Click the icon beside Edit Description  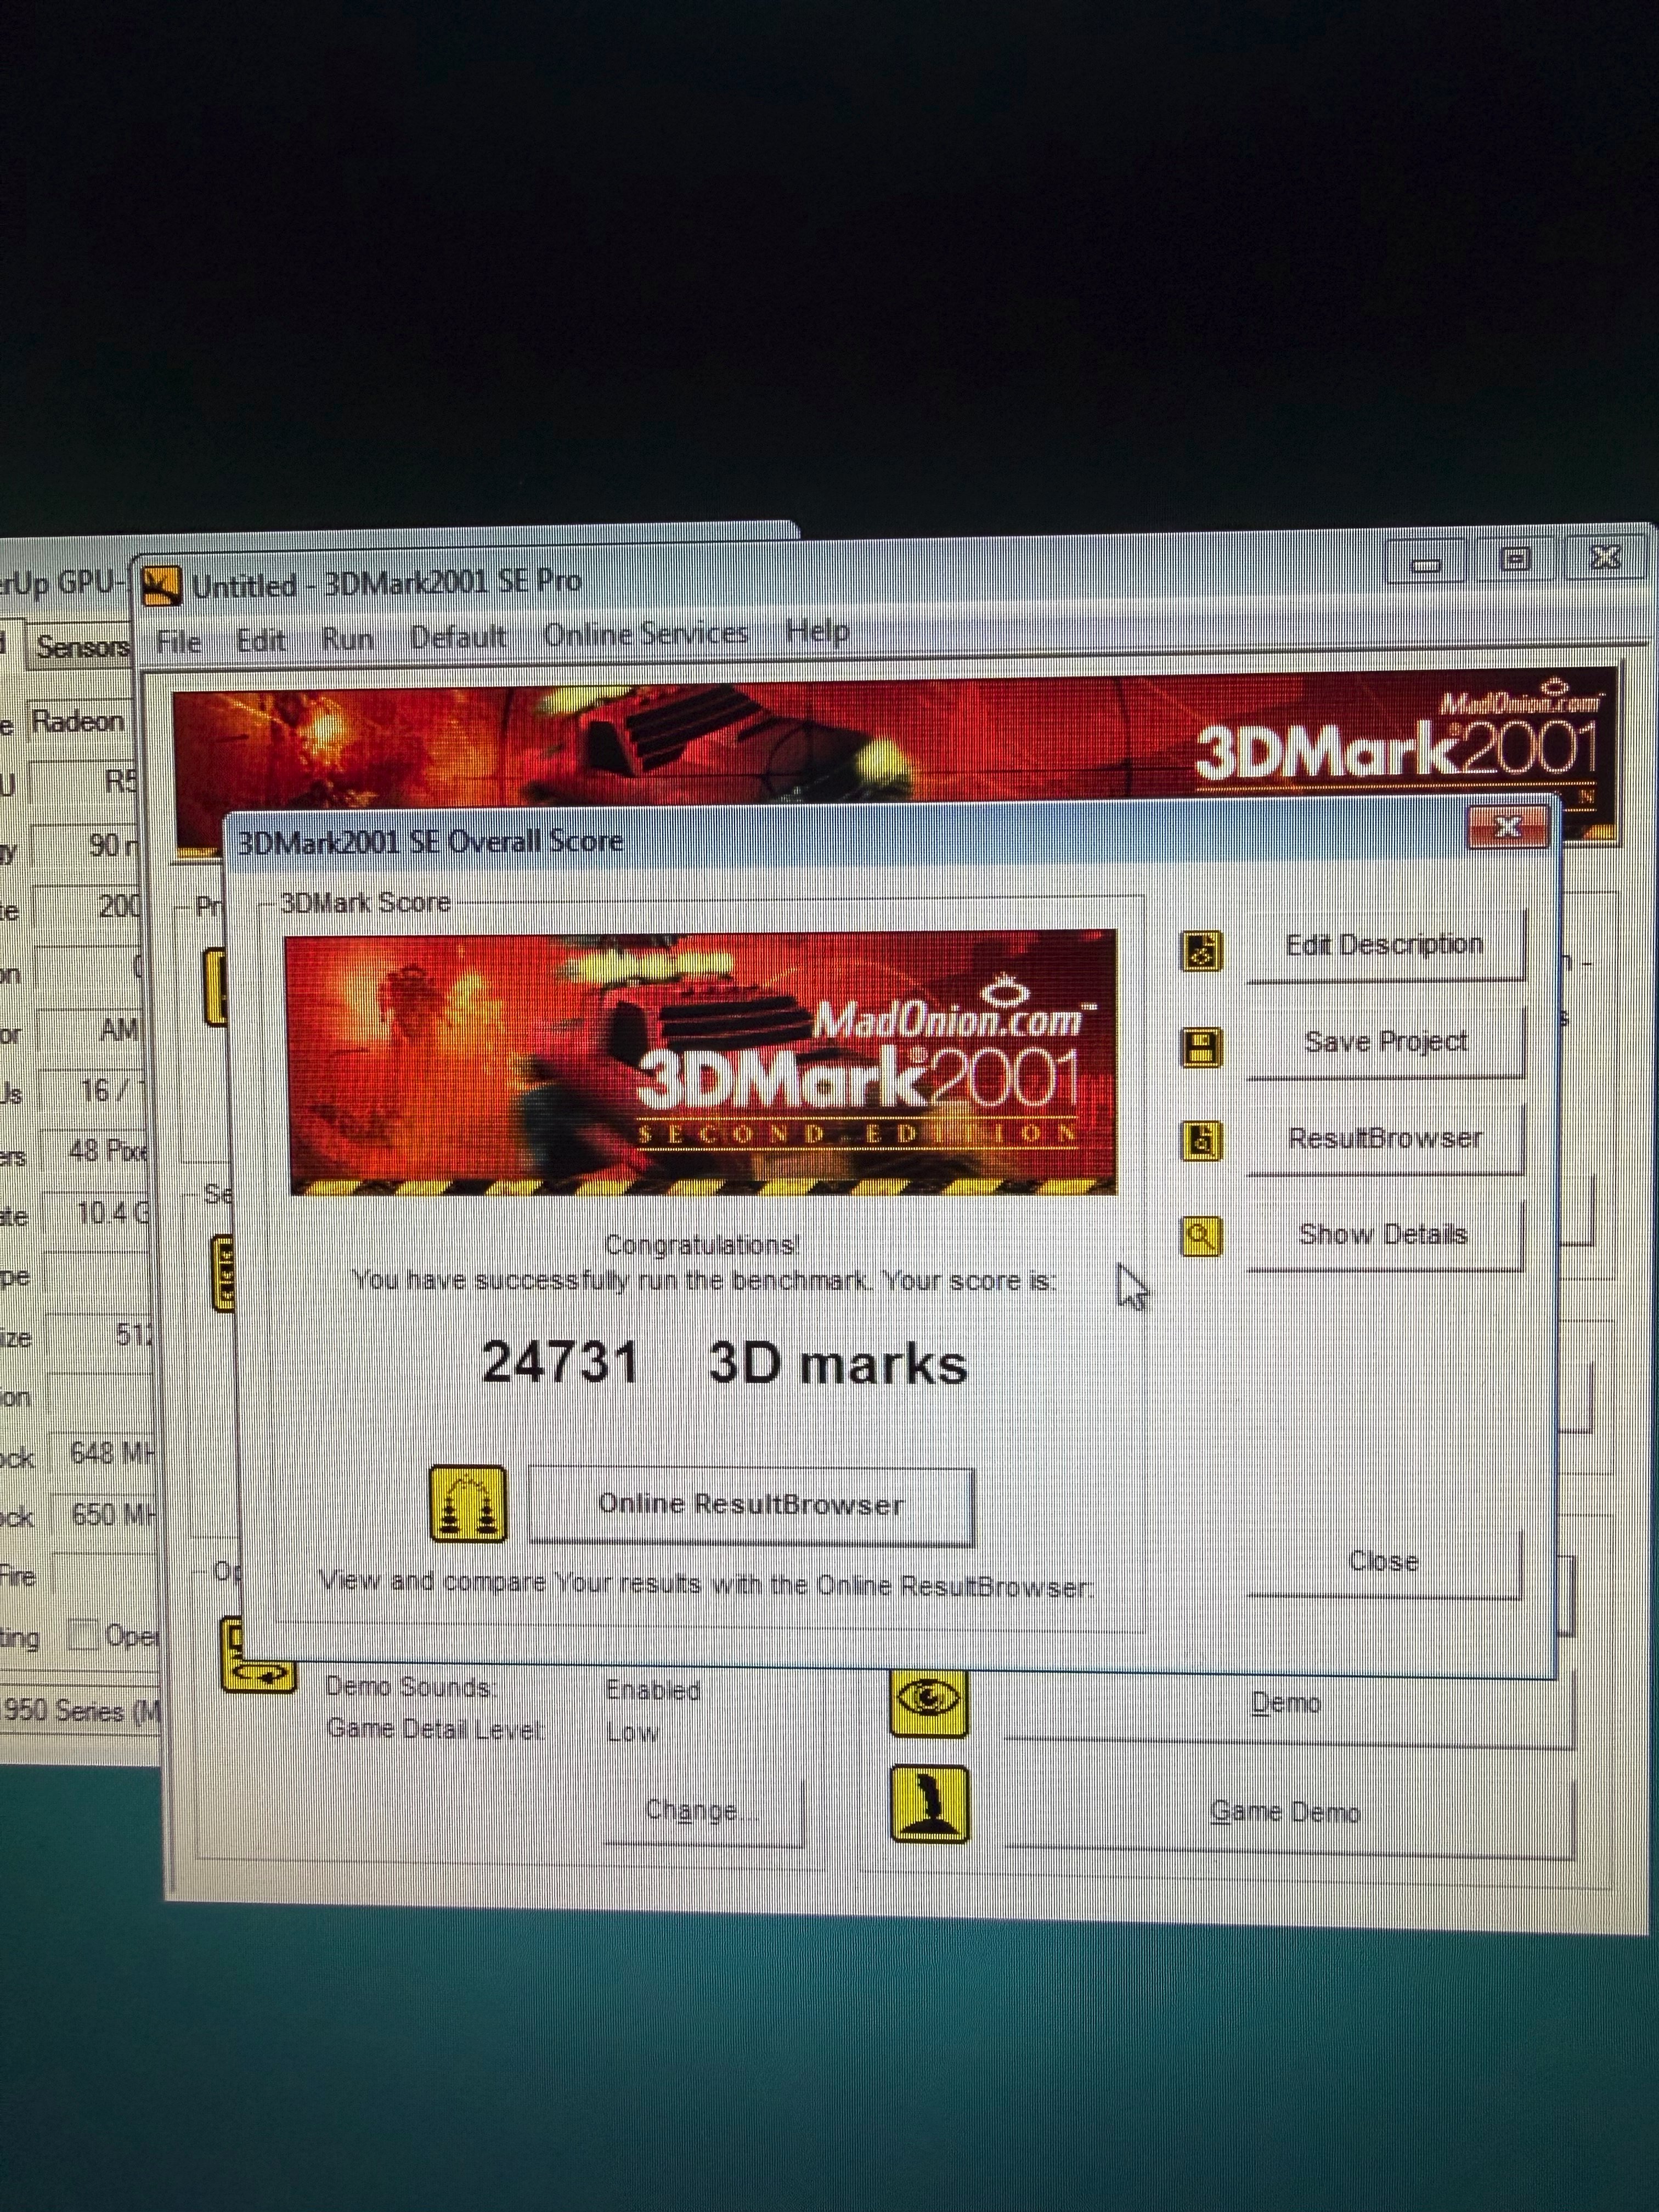point(1201,951)
